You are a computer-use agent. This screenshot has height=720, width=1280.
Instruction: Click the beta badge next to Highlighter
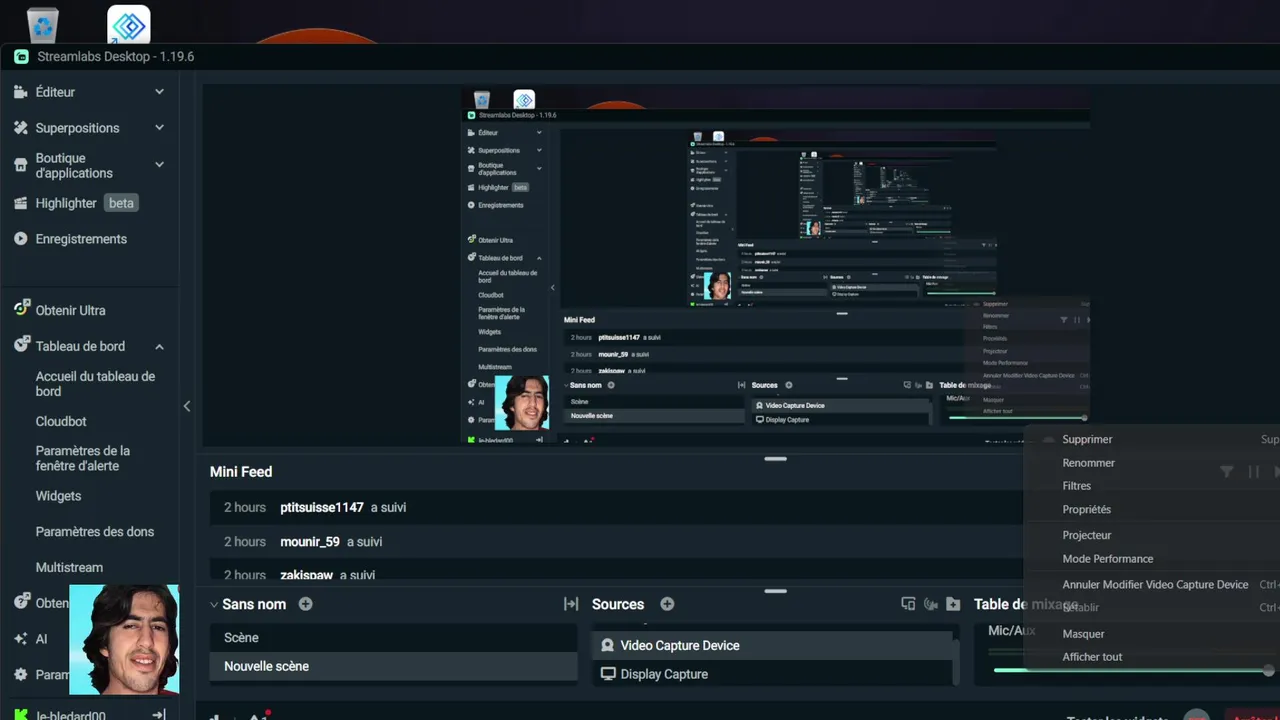(121, 203)
